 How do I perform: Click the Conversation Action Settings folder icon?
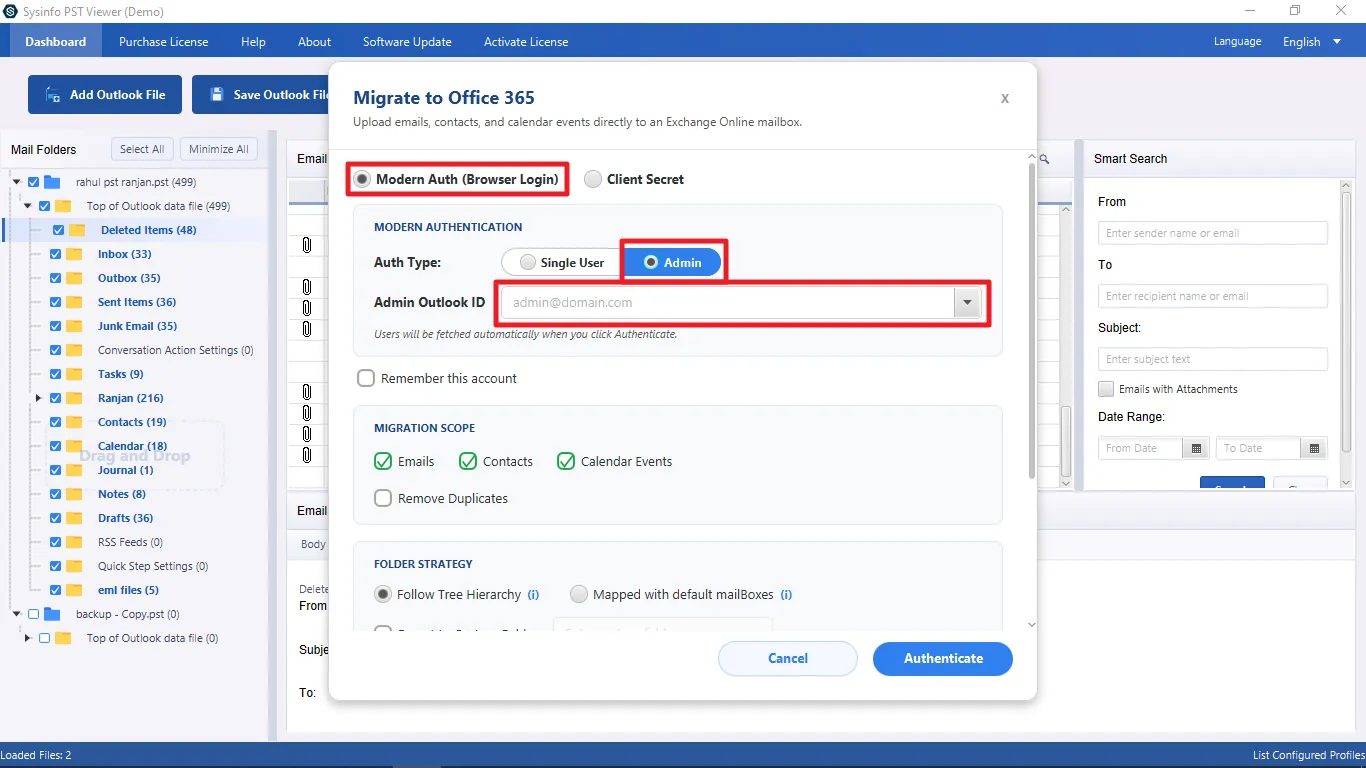click(74, 350)
